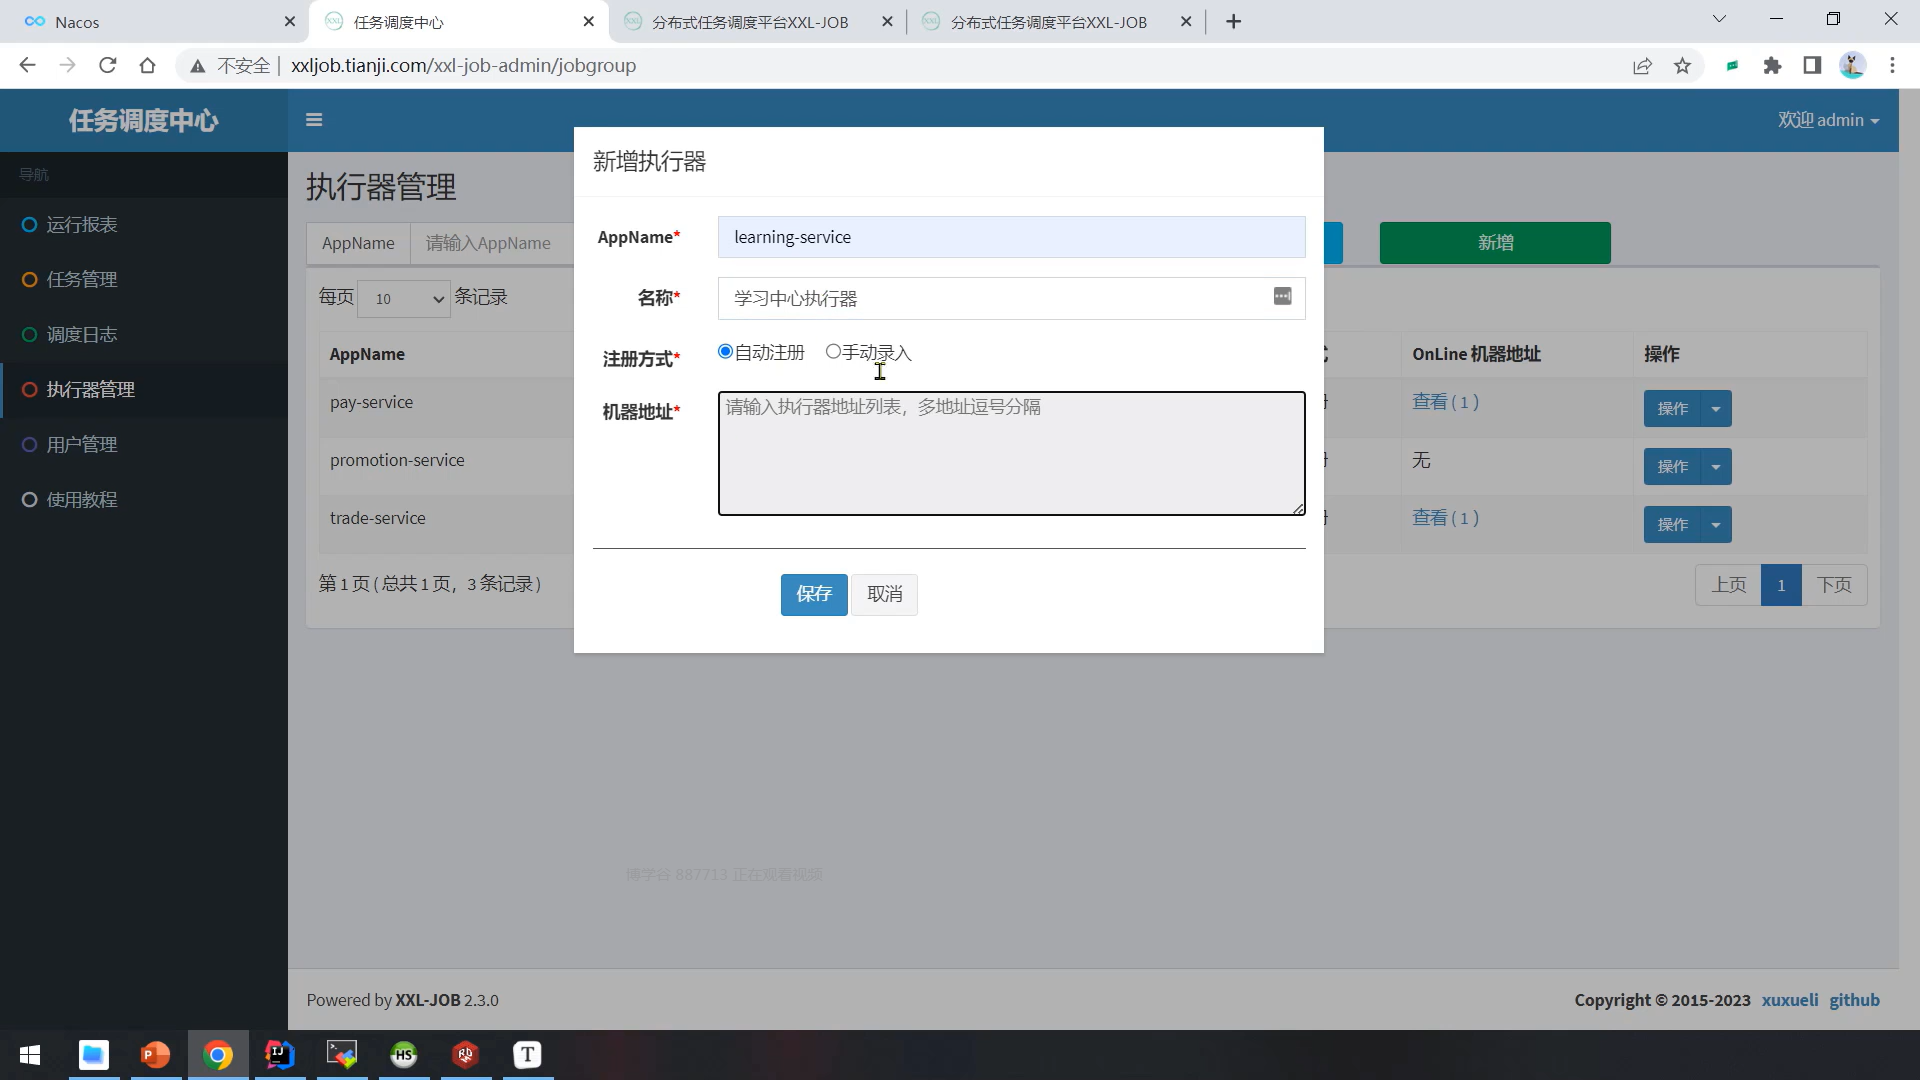This screenshot has width=1920, height=1080.
Task: Open the records-per-page dropdown showing 10
Action: click(404, 299)
